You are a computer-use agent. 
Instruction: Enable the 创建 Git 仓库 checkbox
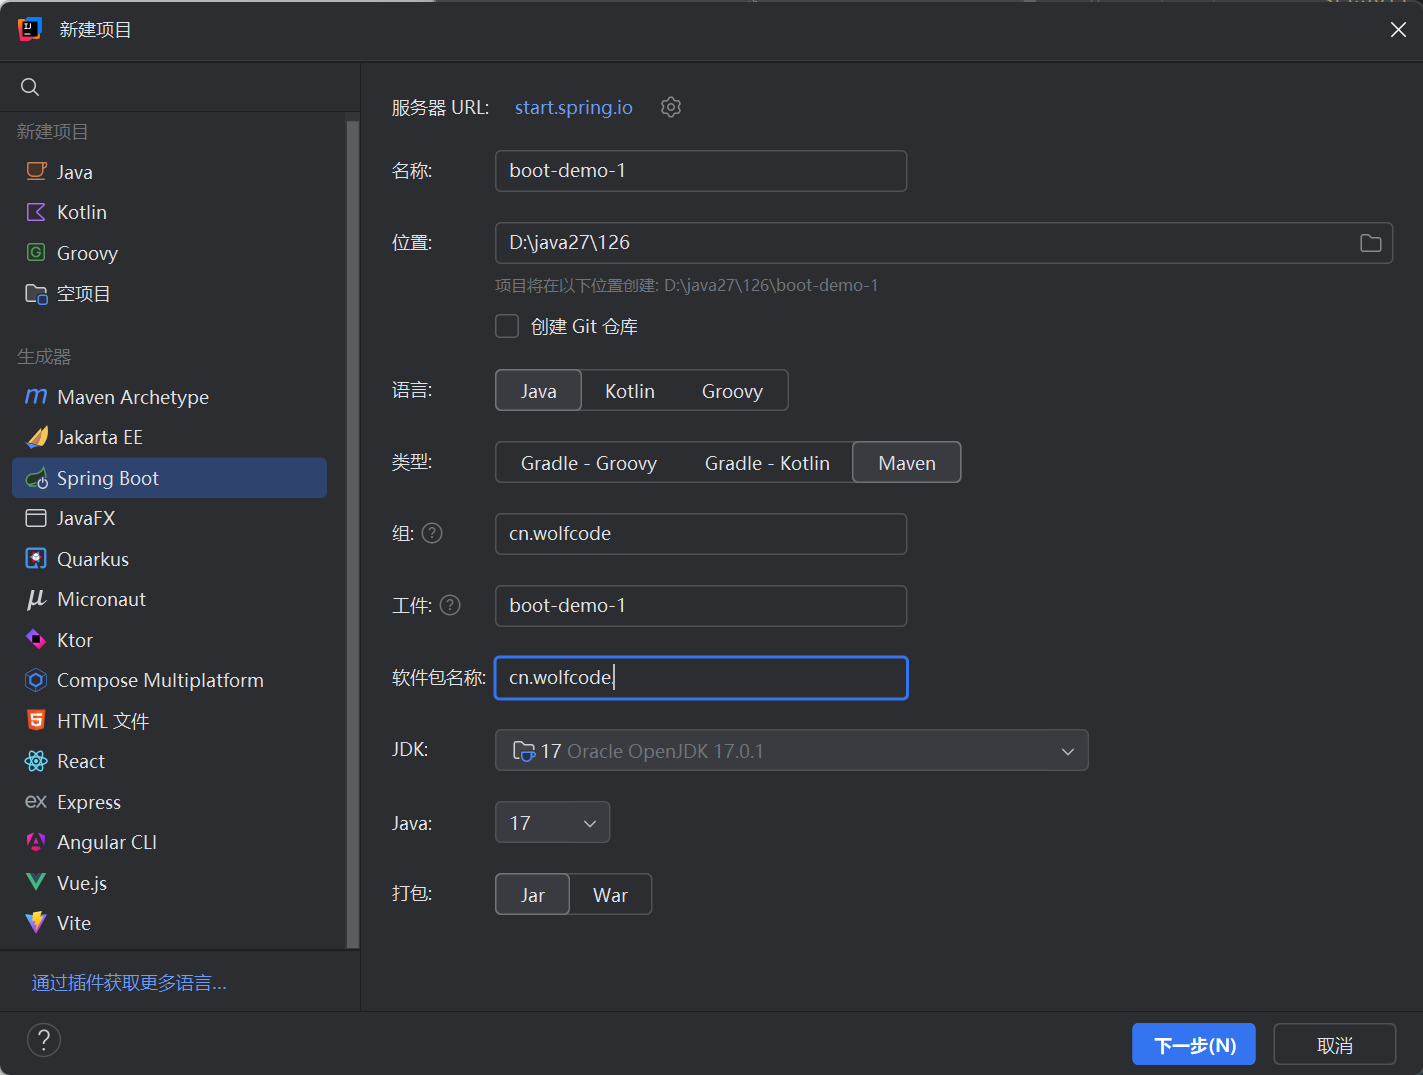[508, 327]
